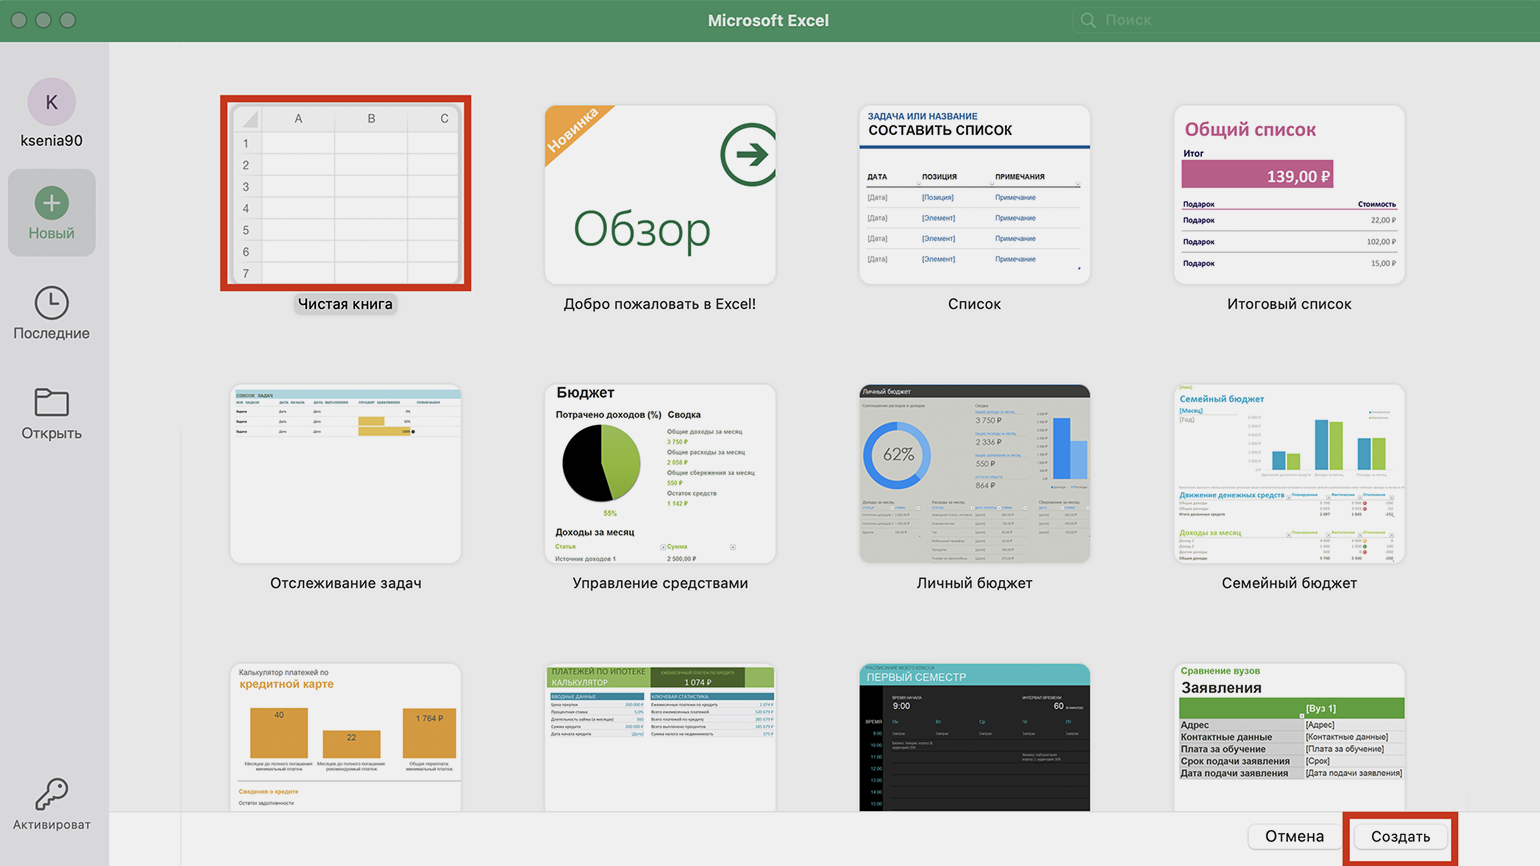Click the Activate key icon

click(51, 795)
